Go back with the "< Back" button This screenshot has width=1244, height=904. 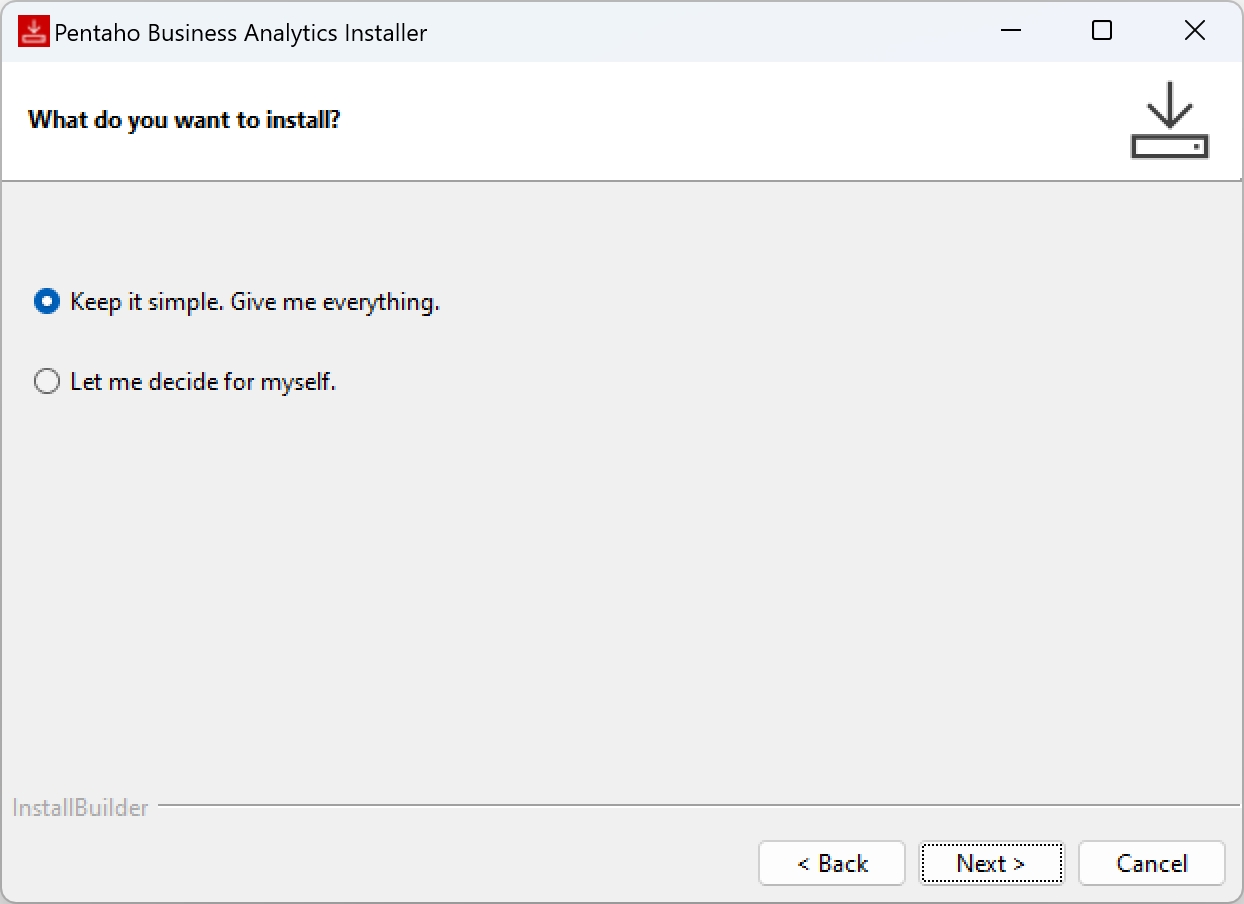pyautogui.click(x=832, y=863)
